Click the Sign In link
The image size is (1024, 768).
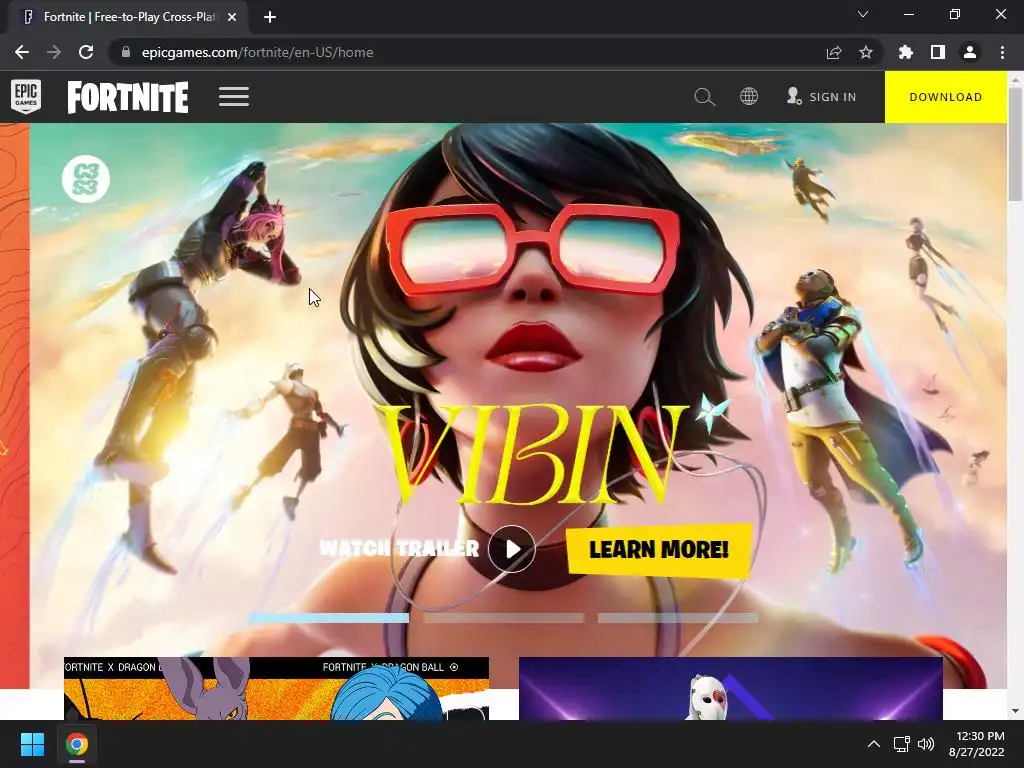tap(822, 97)
